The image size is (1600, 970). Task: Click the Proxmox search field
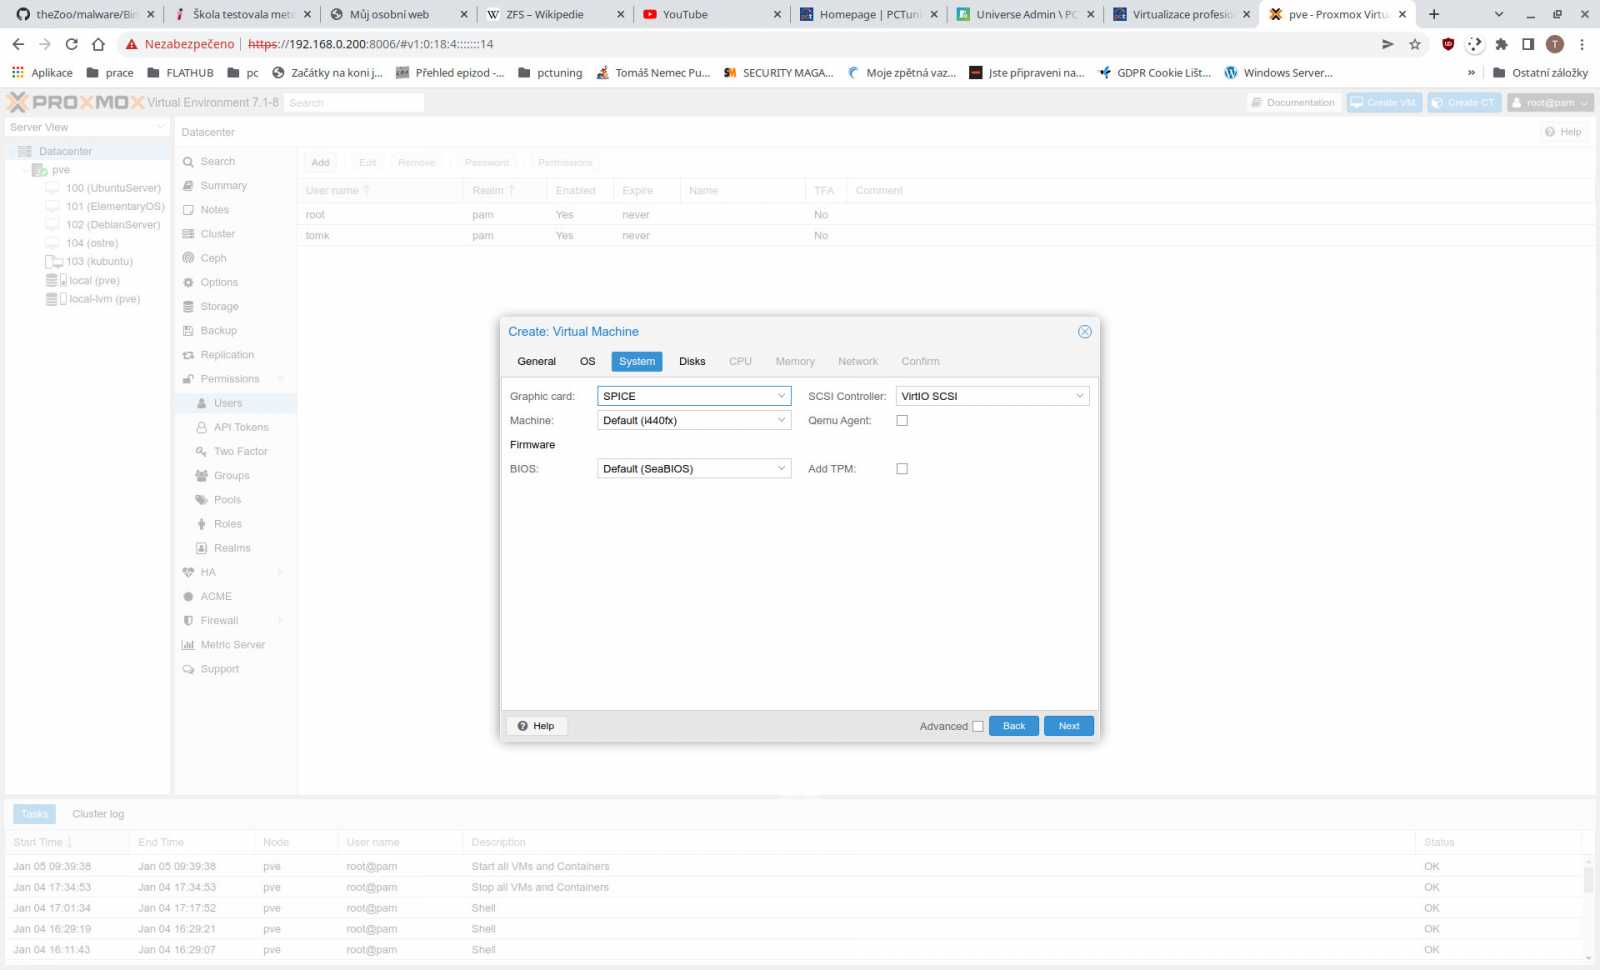coord(354,103)
